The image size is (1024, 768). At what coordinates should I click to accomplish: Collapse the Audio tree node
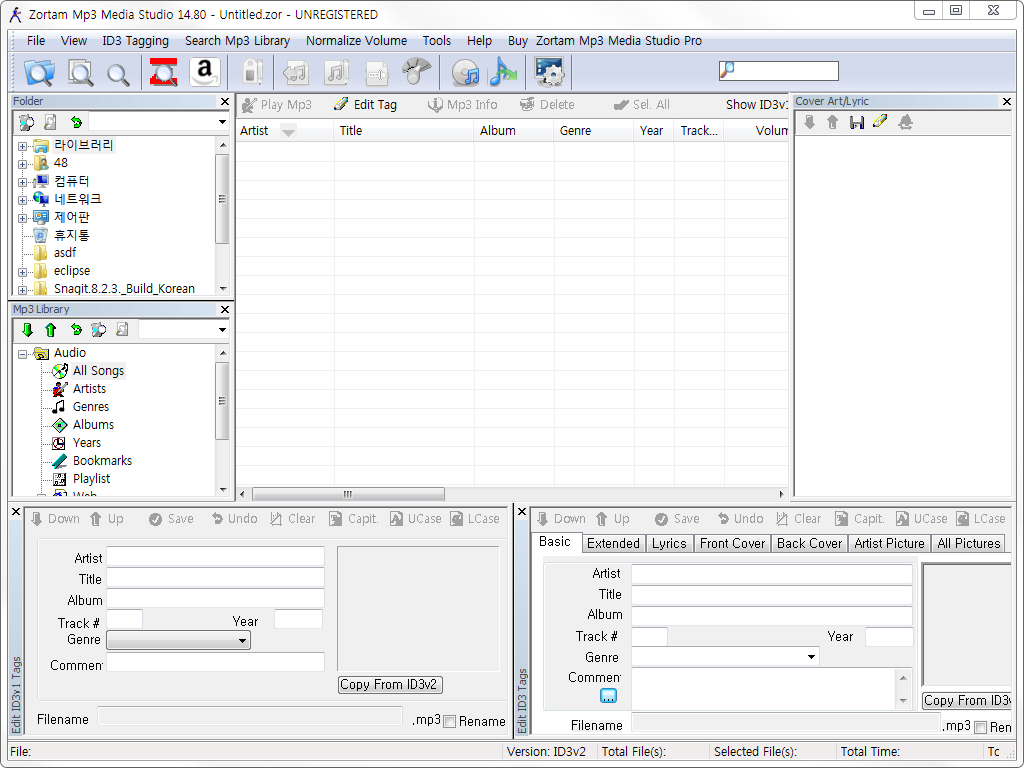tap(22, 354)
